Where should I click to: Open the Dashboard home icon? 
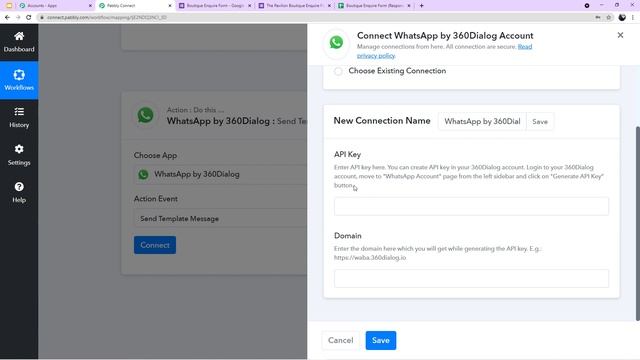[x=19, y=36]
